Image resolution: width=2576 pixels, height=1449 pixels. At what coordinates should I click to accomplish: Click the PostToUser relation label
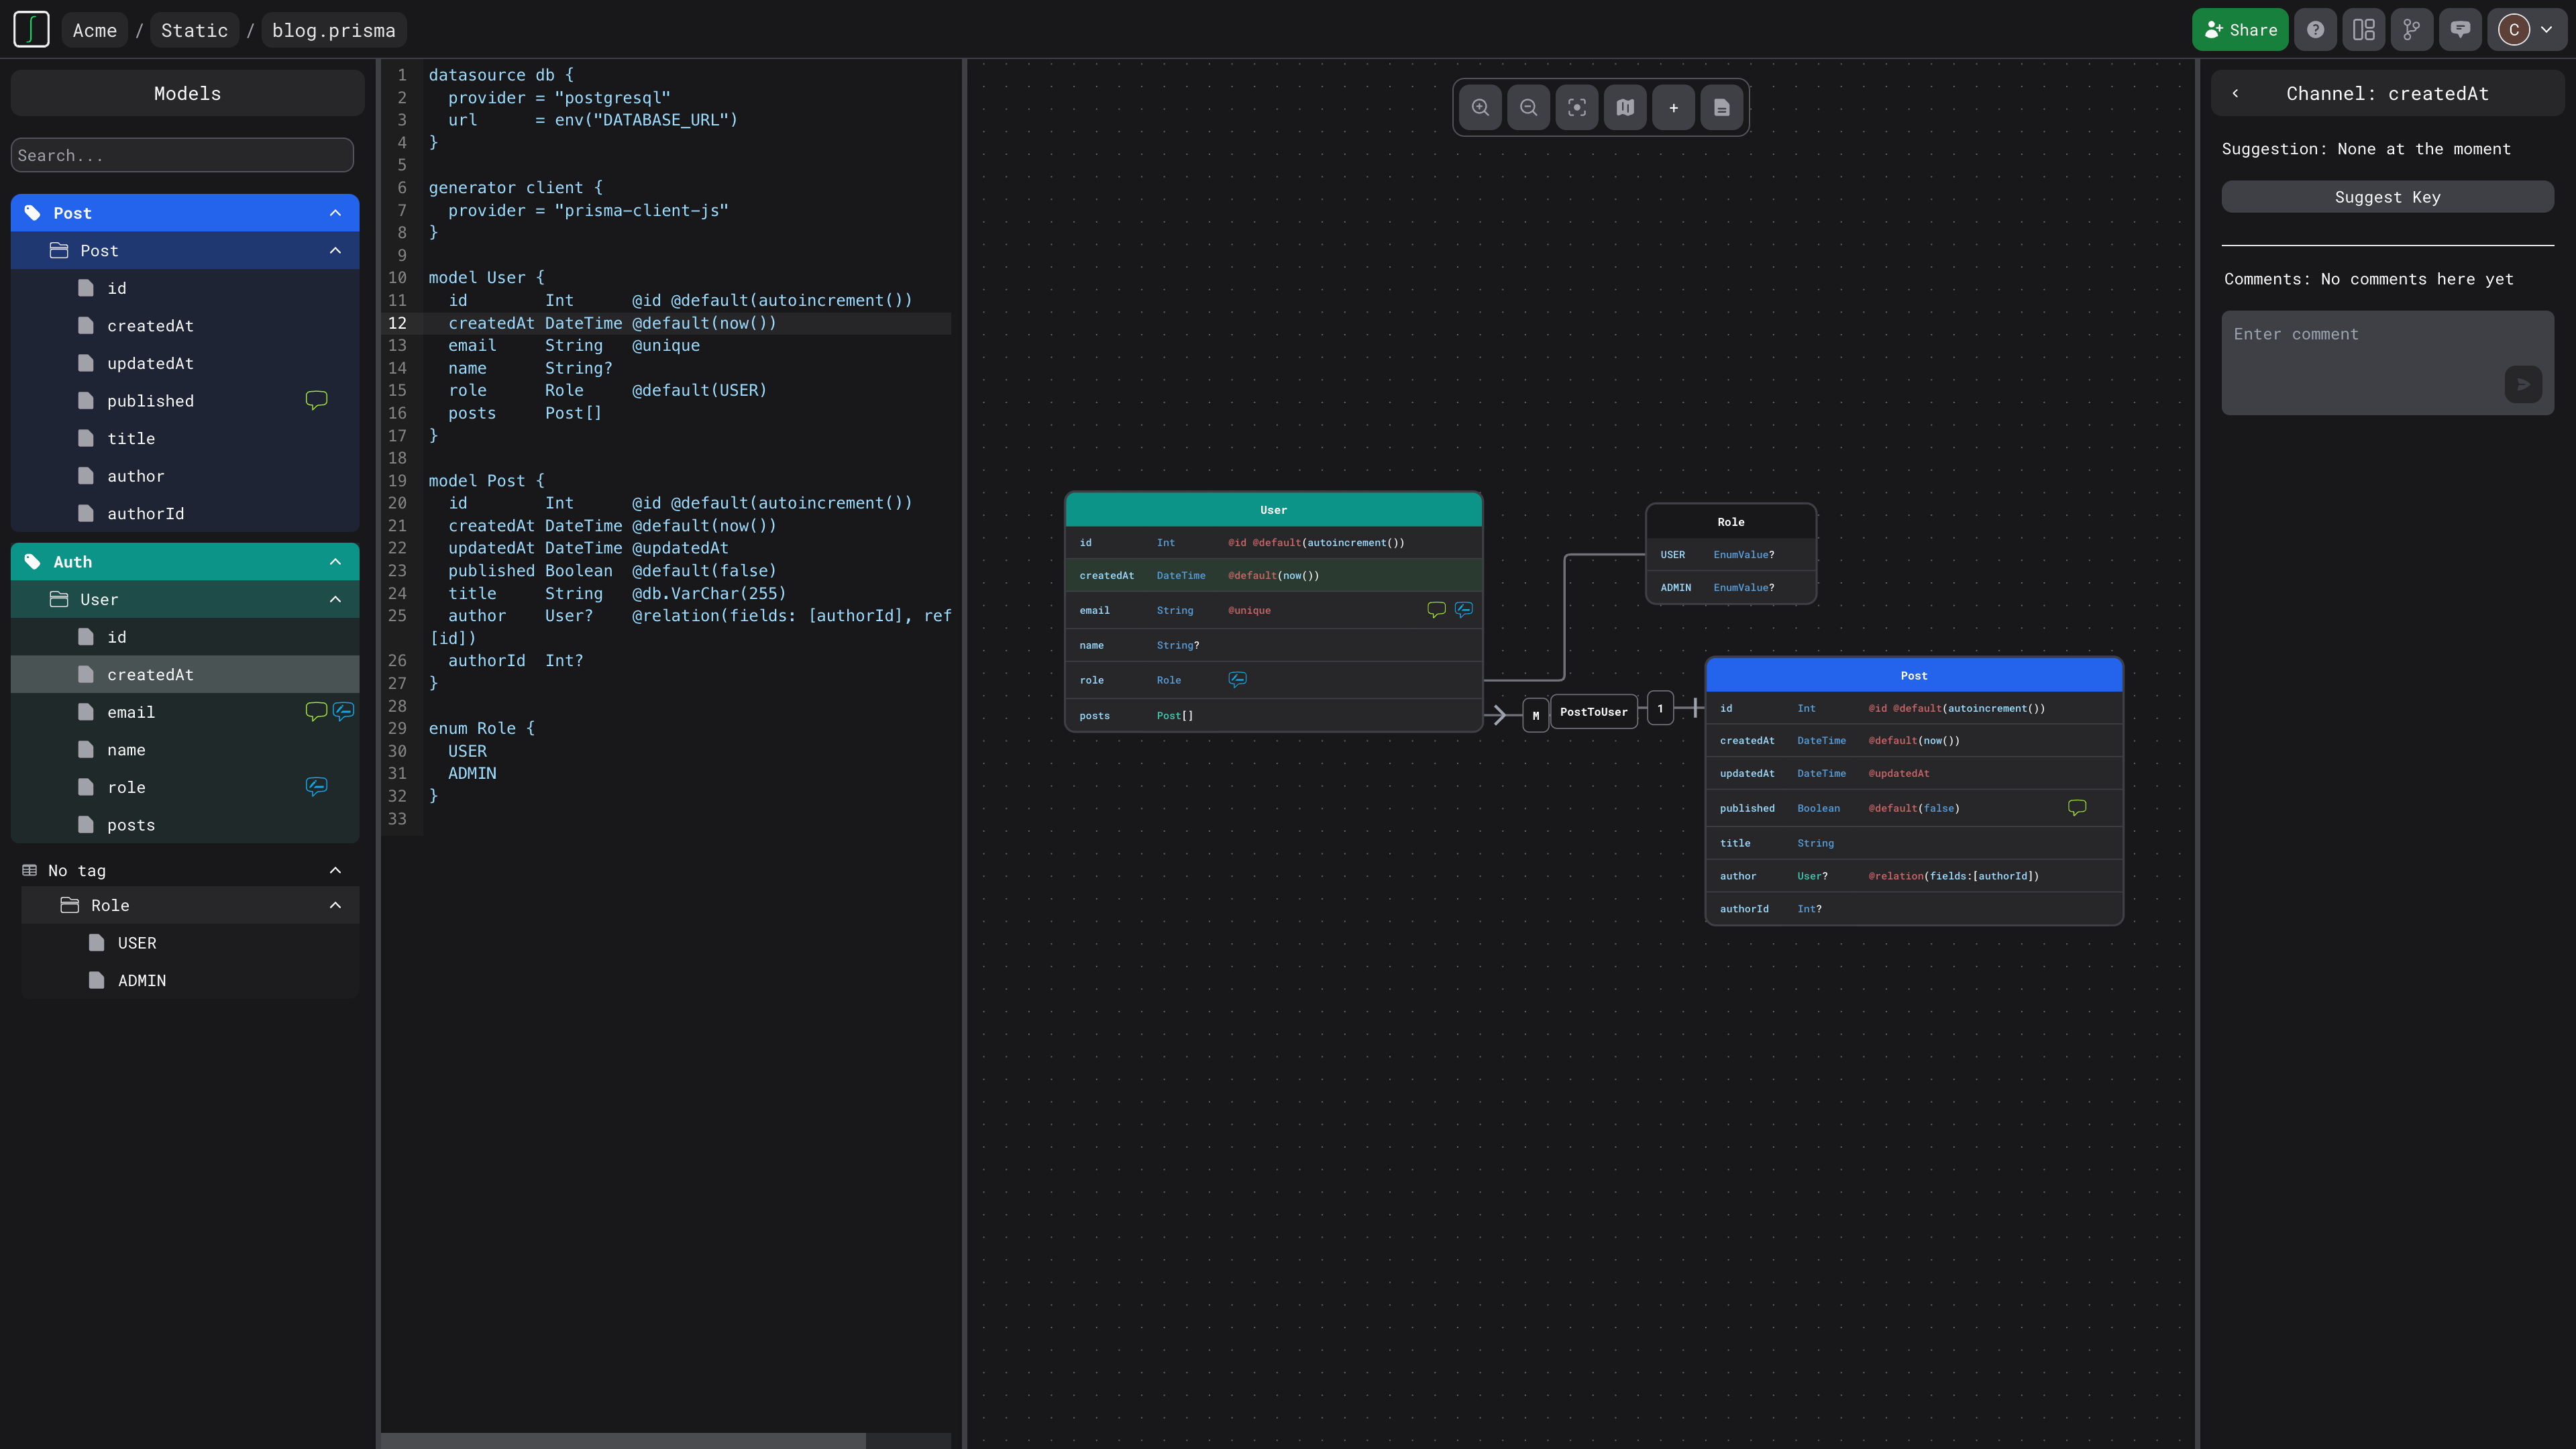click(1593, 712)
